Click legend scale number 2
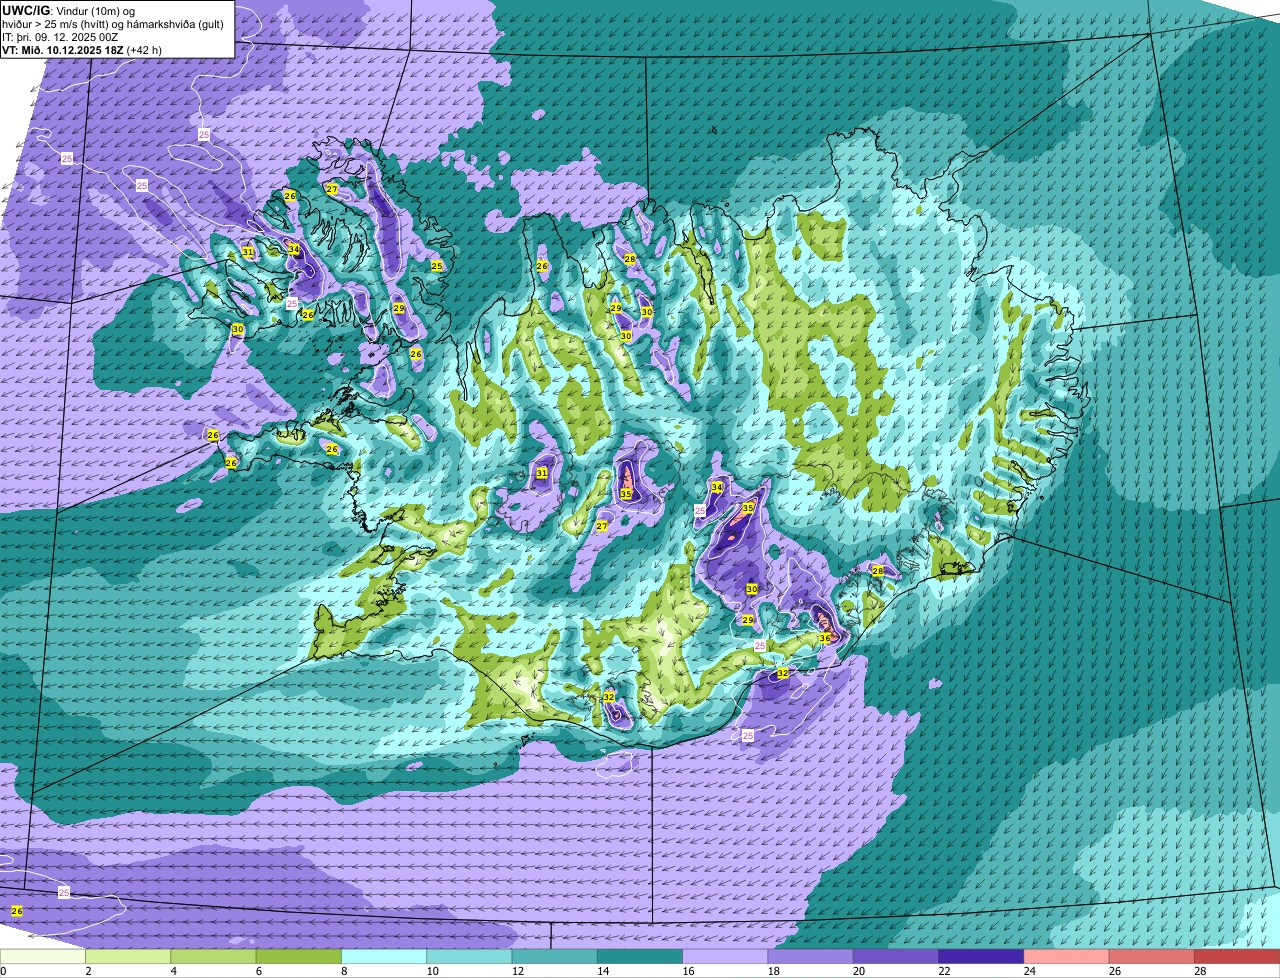 tap(88, 971)
